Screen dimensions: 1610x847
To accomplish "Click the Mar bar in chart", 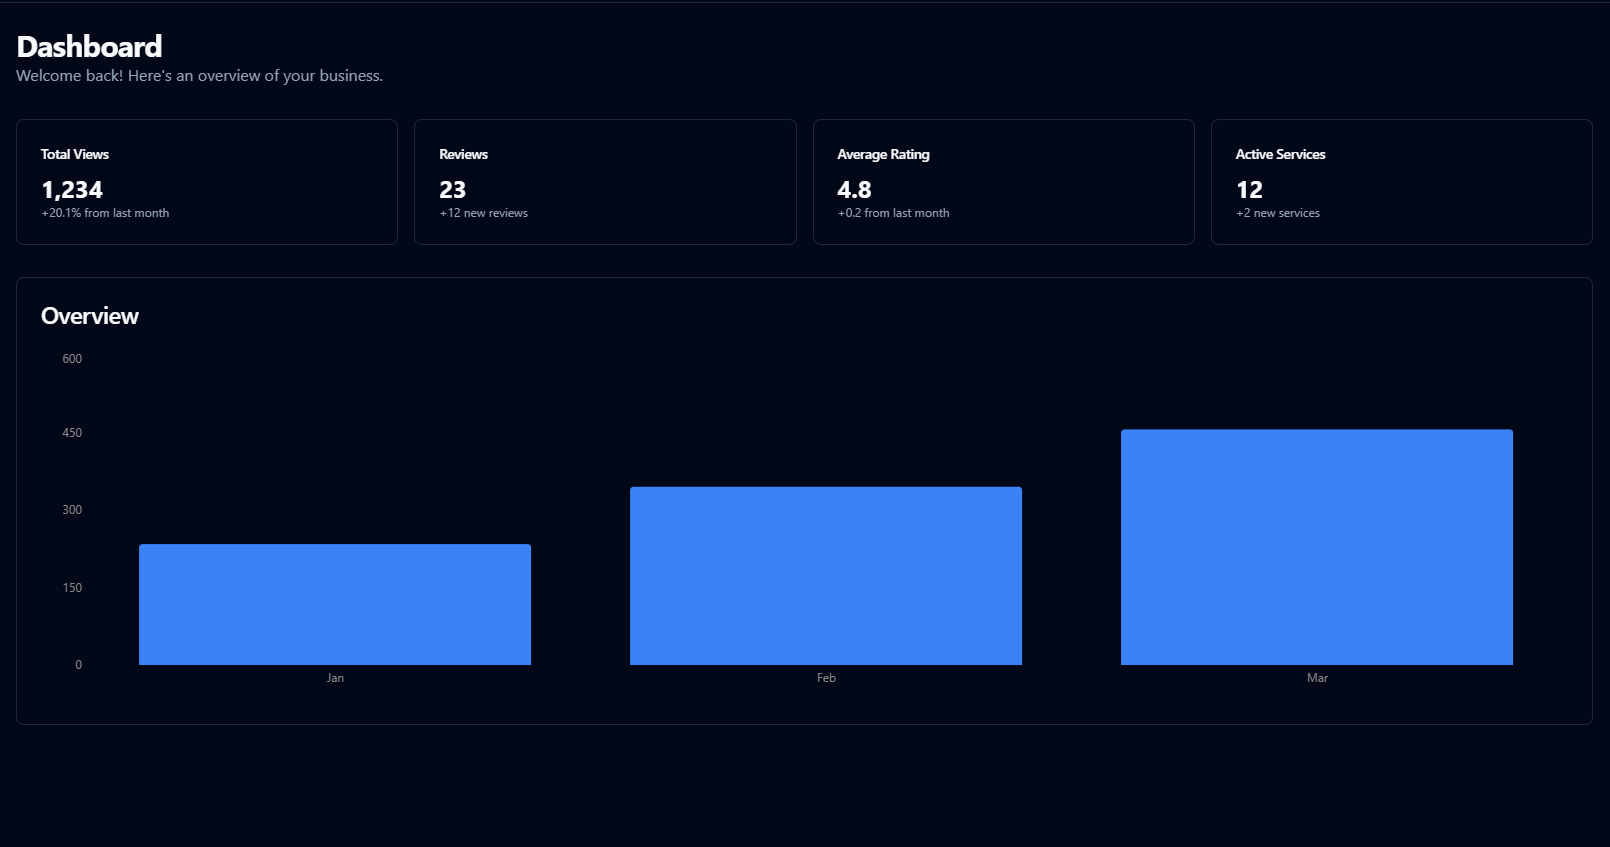I will (x=1317, y=547).
